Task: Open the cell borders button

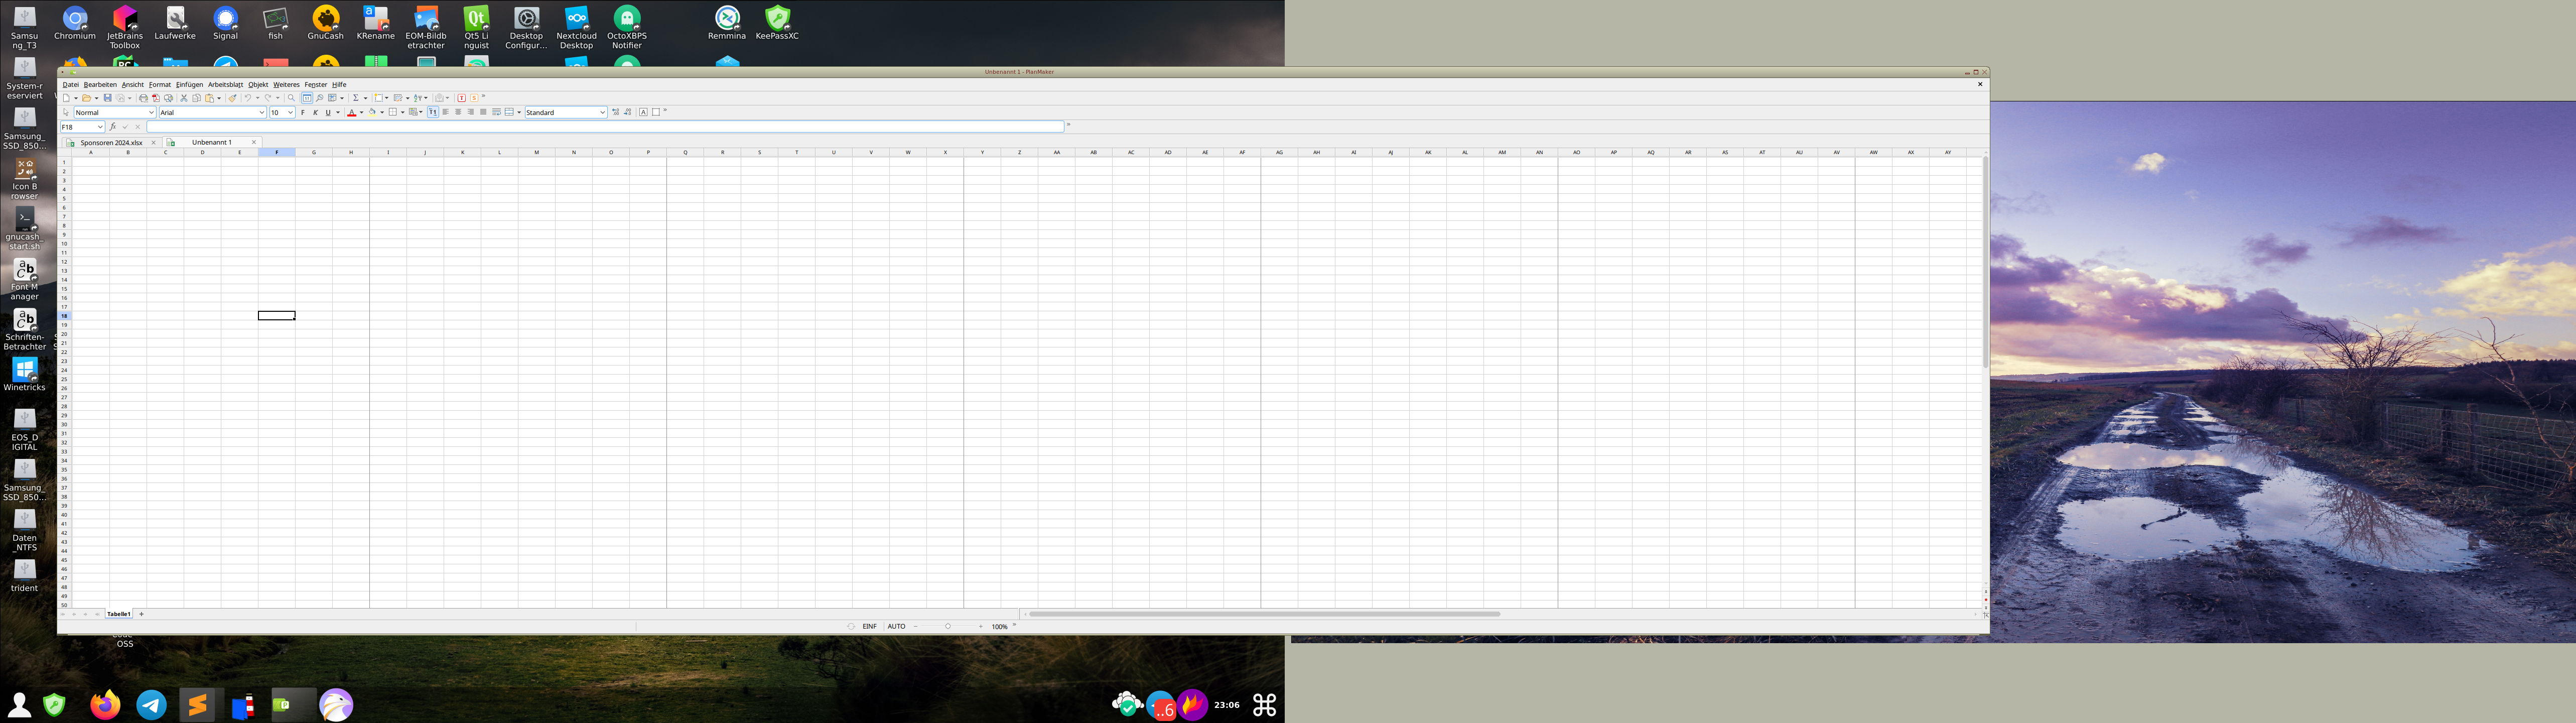Action: pyautogui.click(x=393, y=112)
